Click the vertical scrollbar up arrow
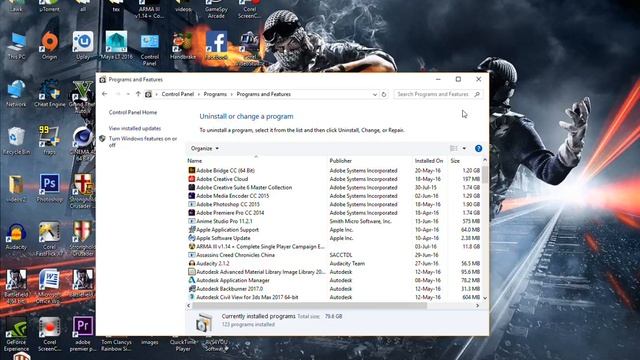This screenshot has width=640, height=360. coord(485,160)
